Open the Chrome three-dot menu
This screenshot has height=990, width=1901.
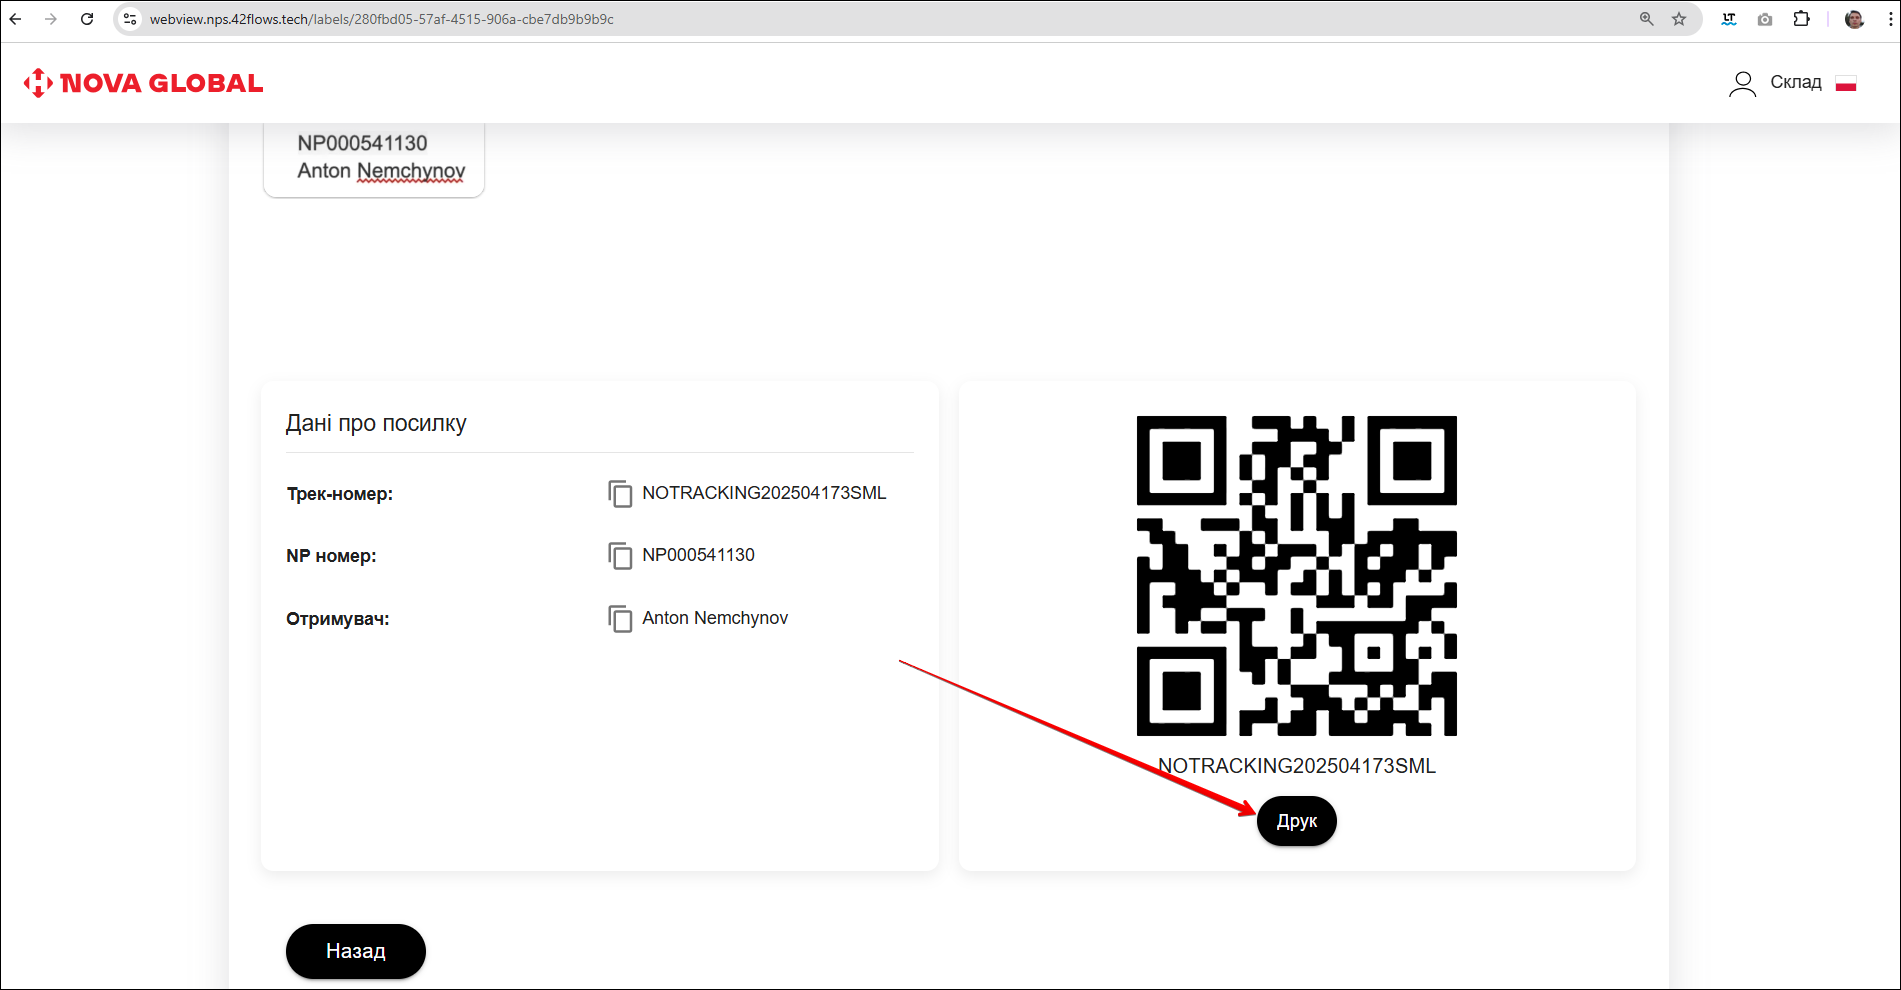[1889, 19]
